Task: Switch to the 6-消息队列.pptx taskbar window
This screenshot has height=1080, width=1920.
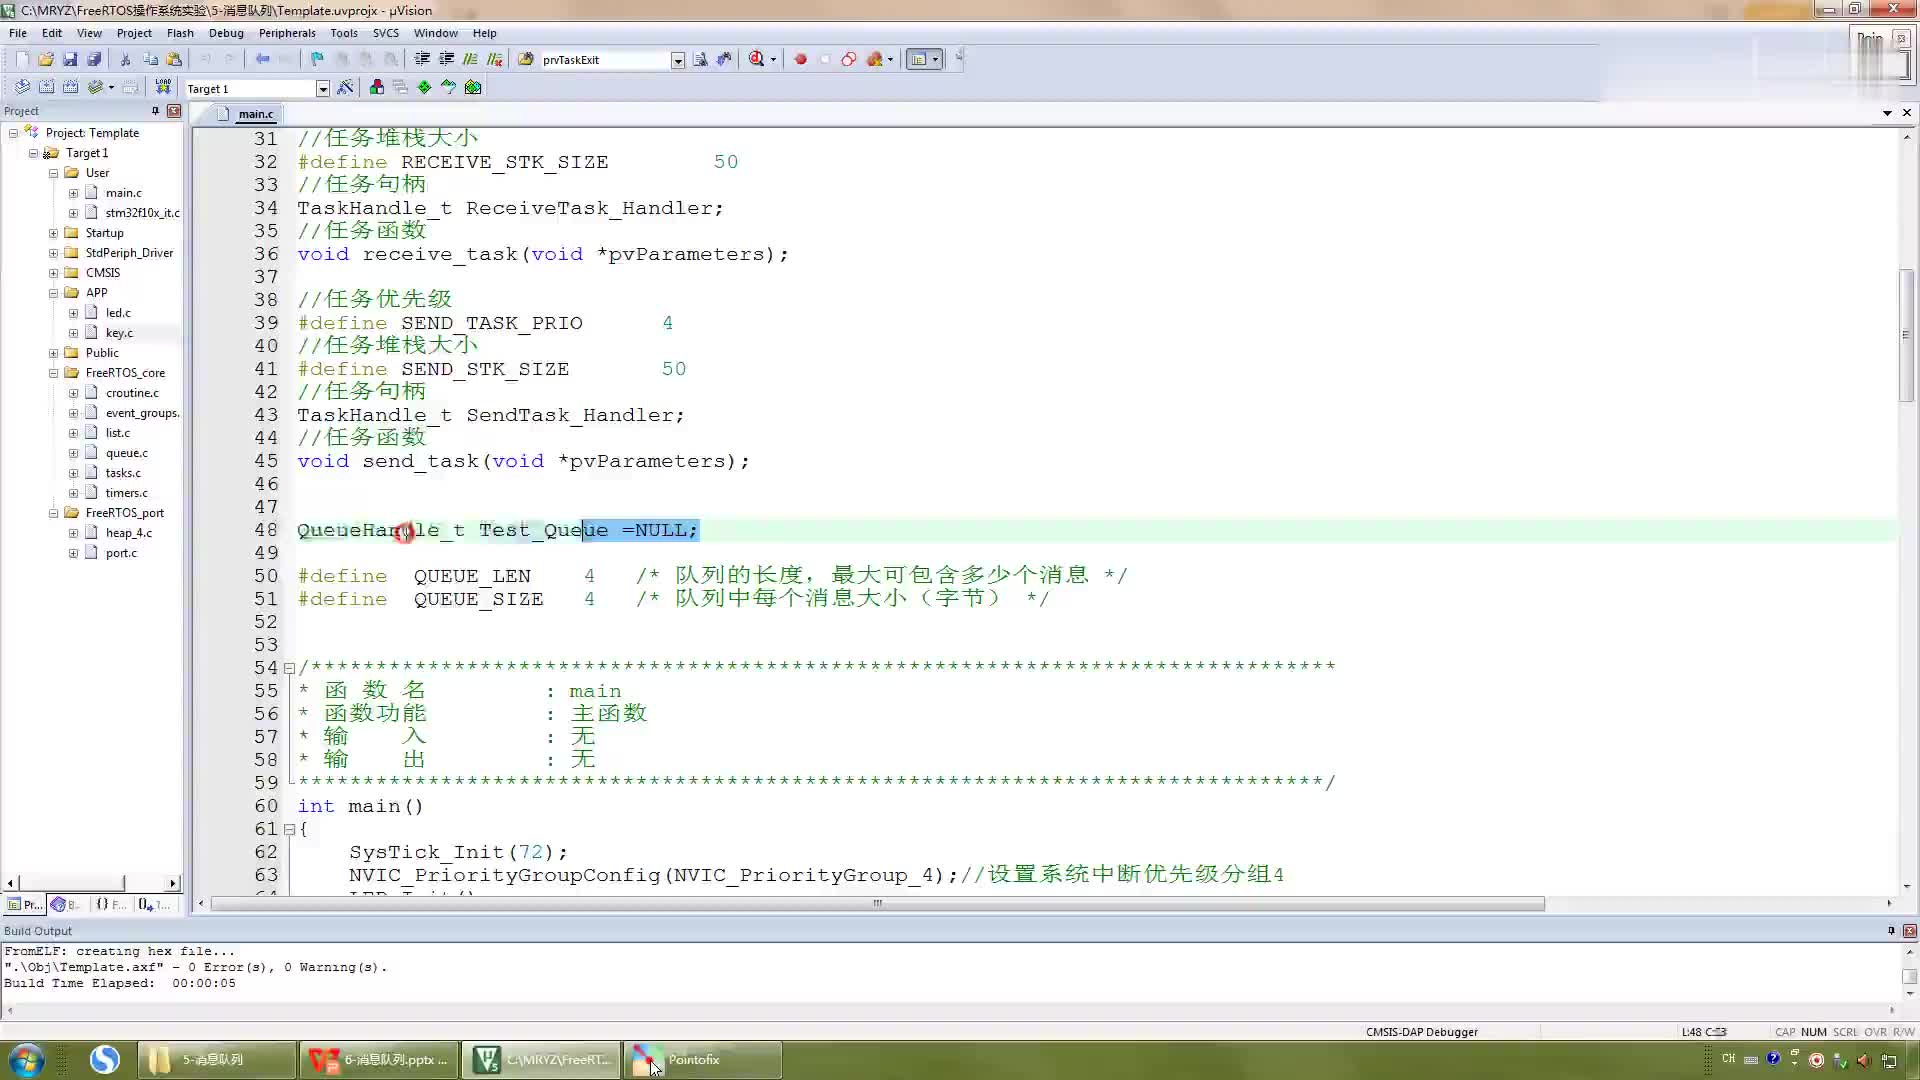Action: point(379,1060)
